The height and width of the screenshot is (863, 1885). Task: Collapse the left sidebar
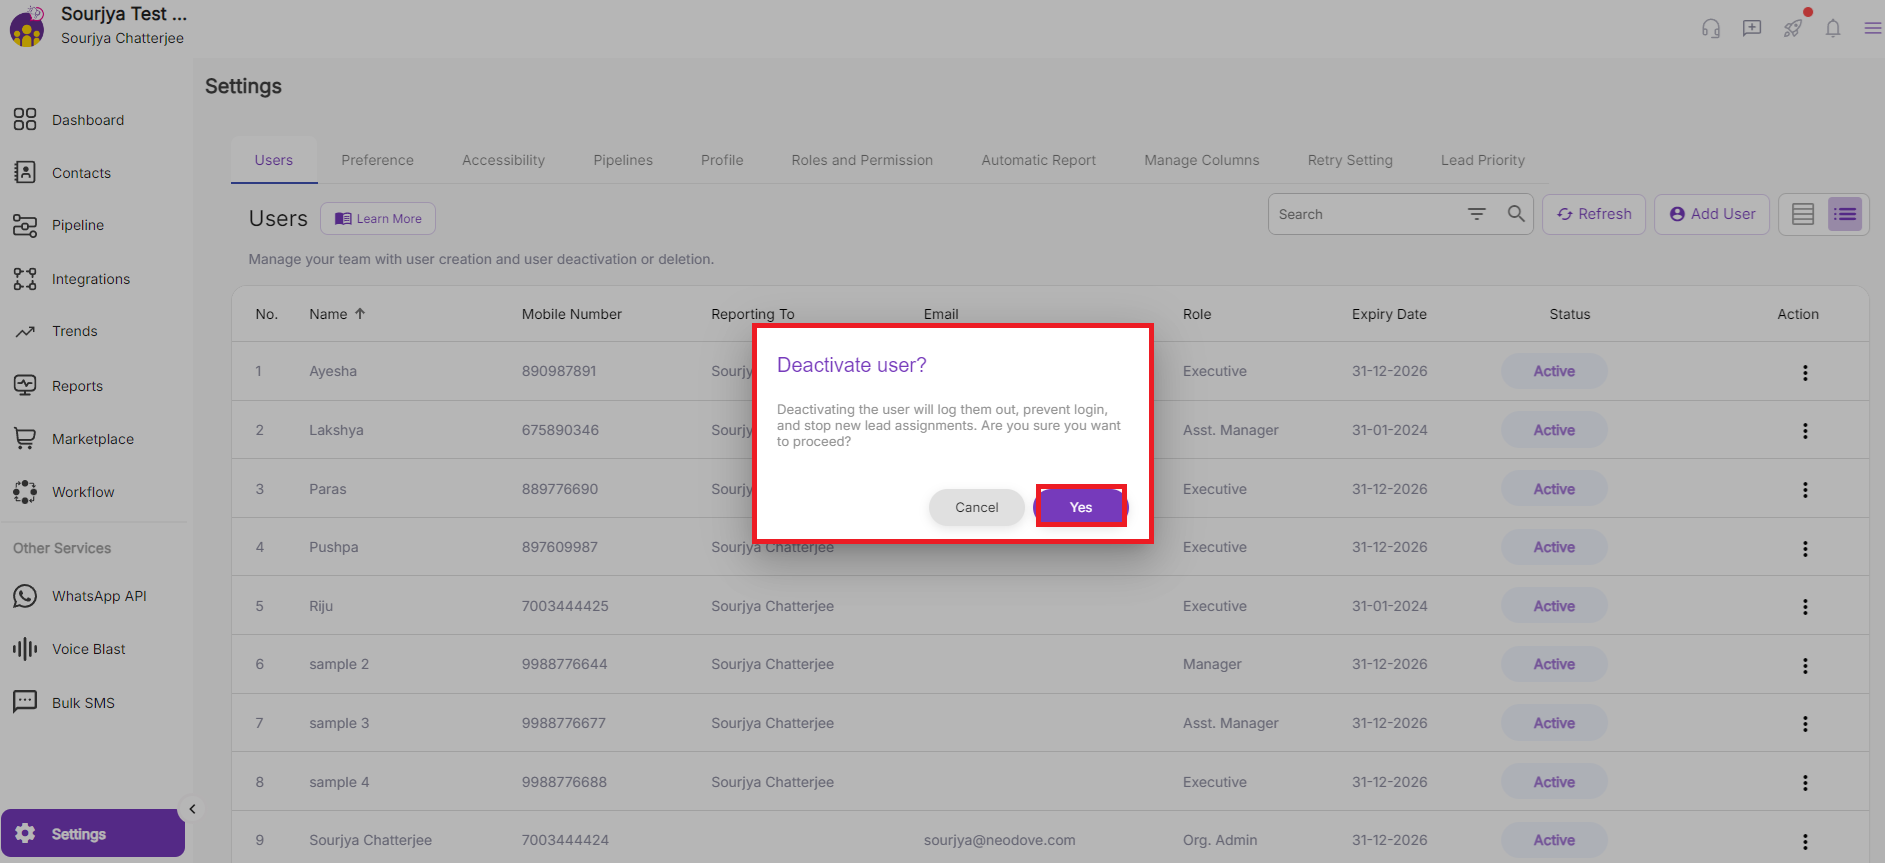[x=192, y=809]
